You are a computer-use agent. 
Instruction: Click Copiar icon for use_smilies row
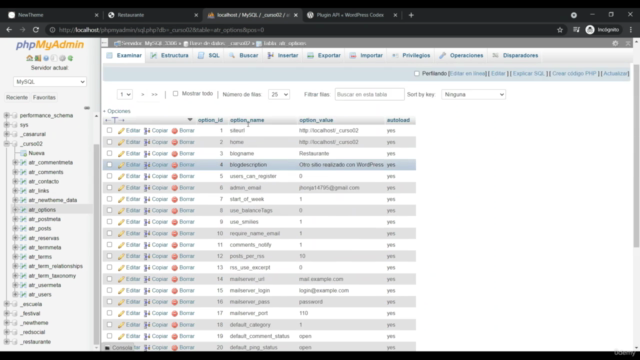point(147,222)
